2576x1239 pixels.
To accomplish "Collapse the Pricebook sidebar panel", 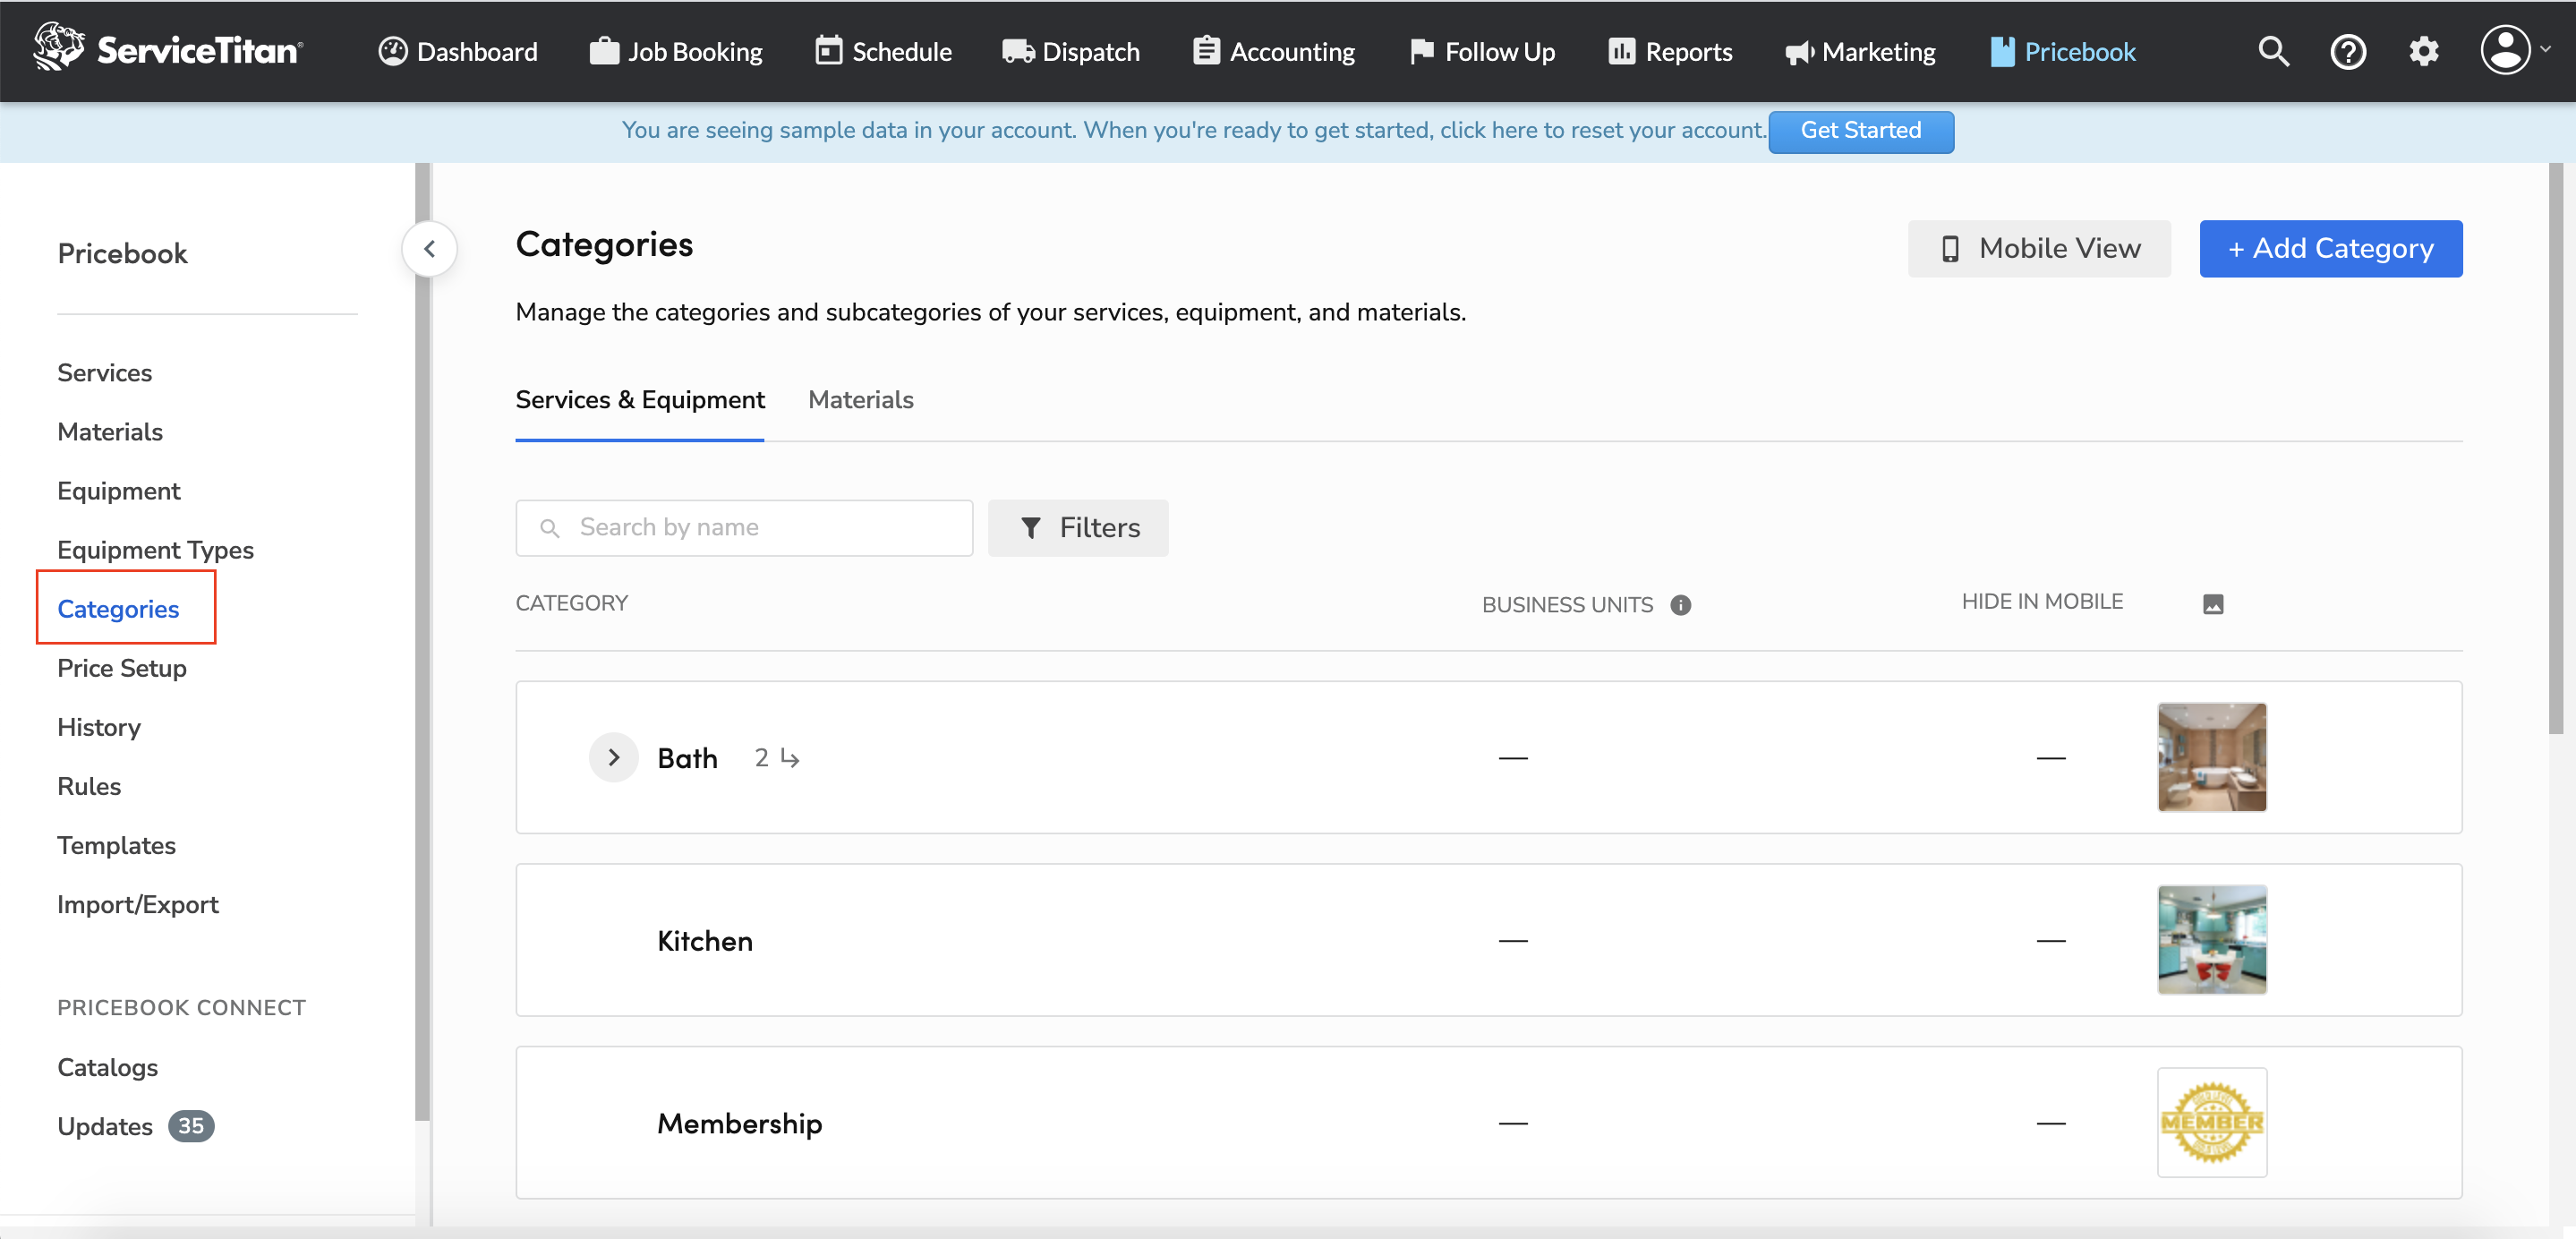I will pyautogui.click(x=429, y=248).
